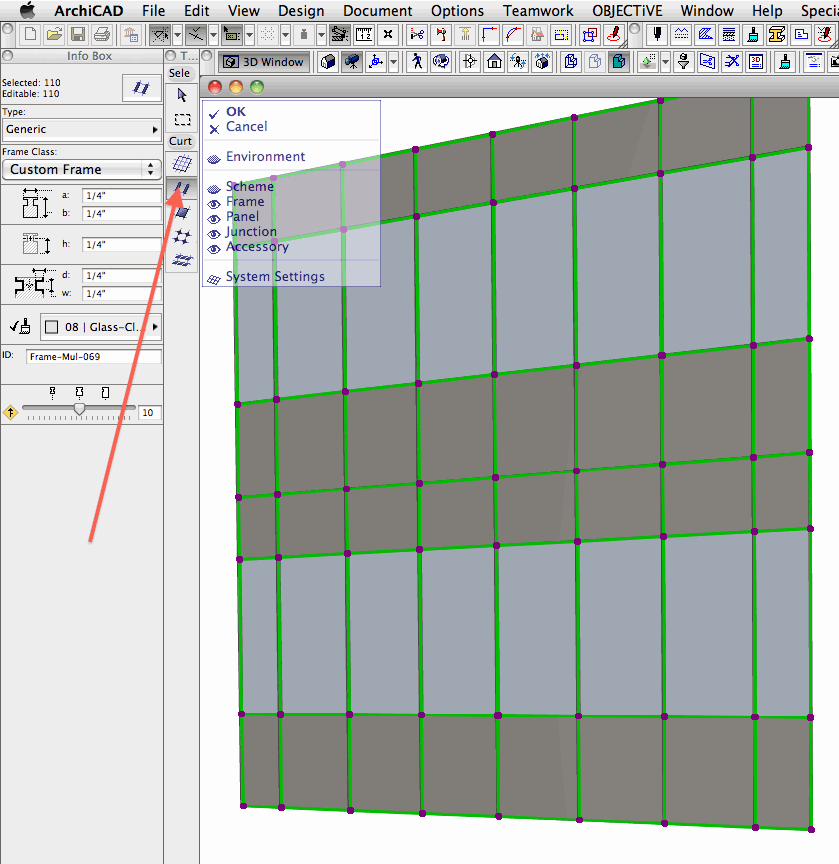Viewport: 839px width, 864px height.
Task: Click the Print icon in the toolbar
Action: pyautogui.click(x=101, y=35)
